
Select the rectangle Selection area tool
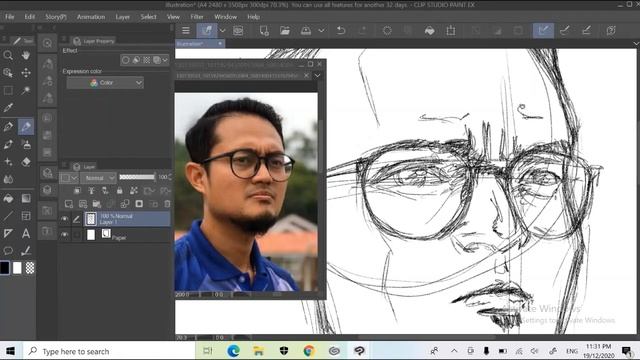8,91
